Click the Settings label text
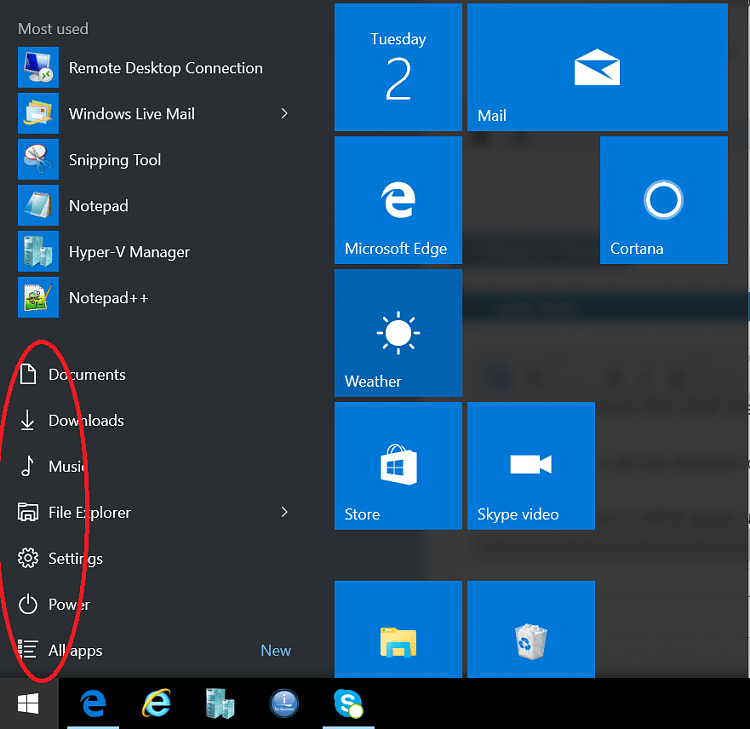Viewport: 750px width, 729px height. [x=76, y=559]
